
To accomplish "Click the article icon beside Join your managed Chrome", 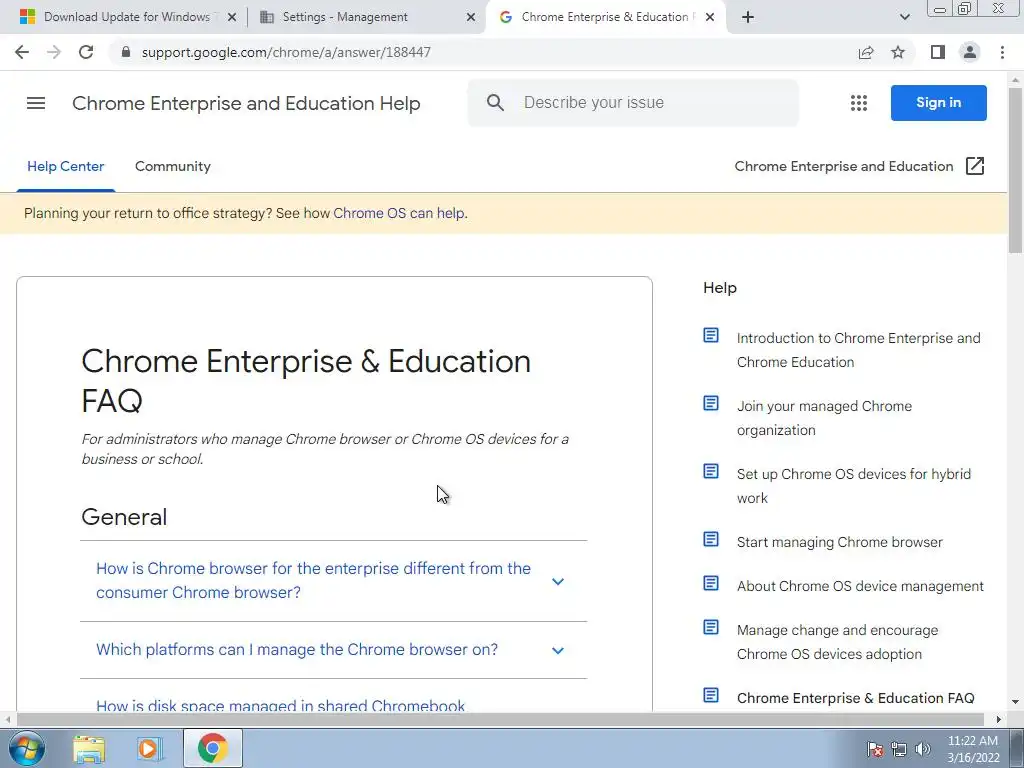I will click(x=711, y=404).
